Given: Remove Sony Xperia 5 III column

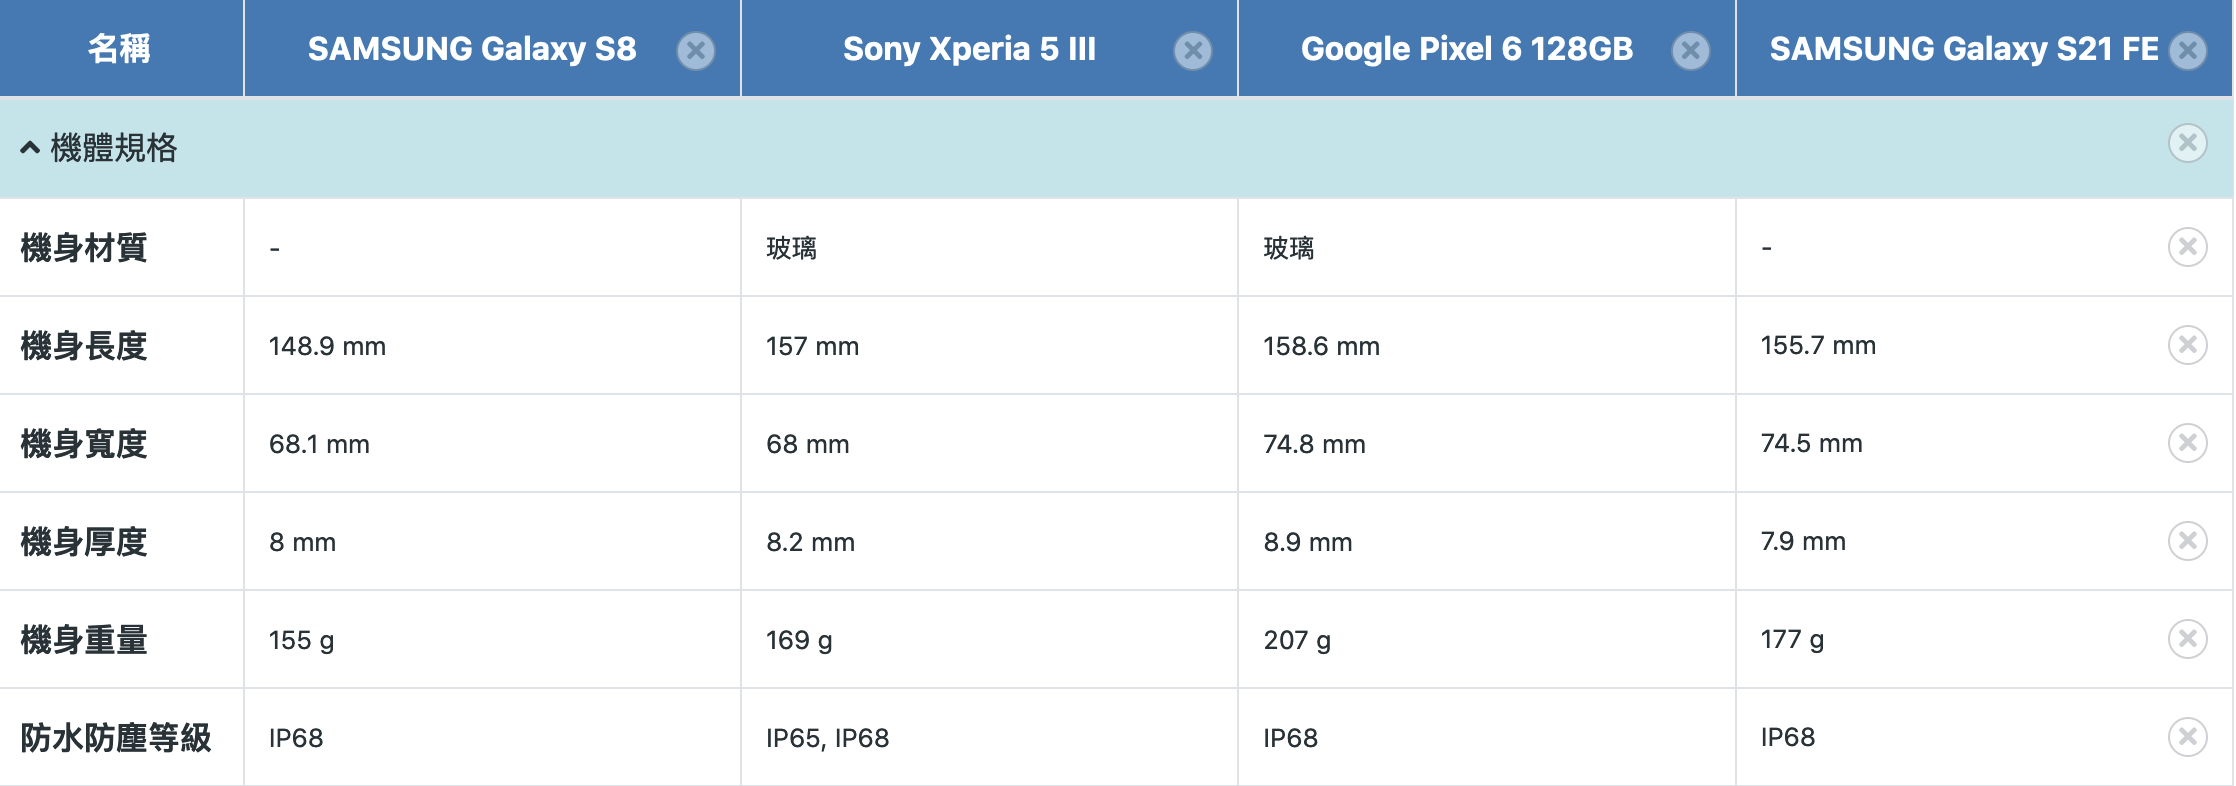Looking at the screenshot, I should click(x=1193, y=50).
